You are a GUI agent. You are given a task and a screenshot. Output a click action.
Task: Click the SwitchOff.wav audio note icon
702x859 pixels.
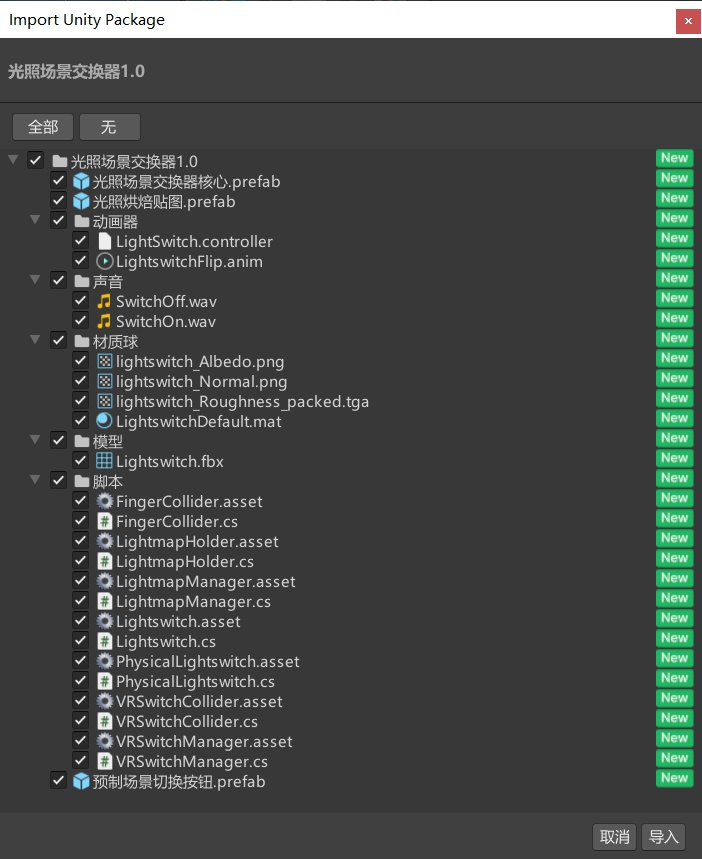pos(104,301)
